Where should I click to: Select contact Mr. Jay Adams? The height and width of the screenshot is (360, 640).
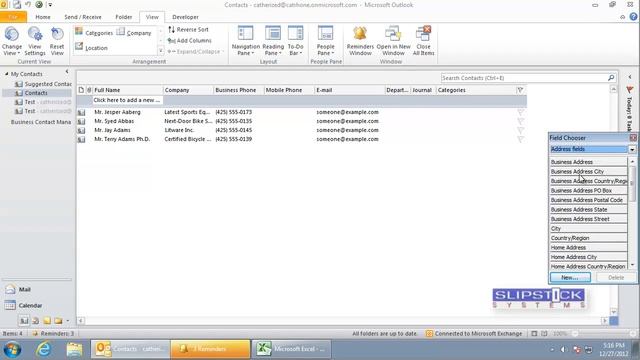[x=112, y=130]
